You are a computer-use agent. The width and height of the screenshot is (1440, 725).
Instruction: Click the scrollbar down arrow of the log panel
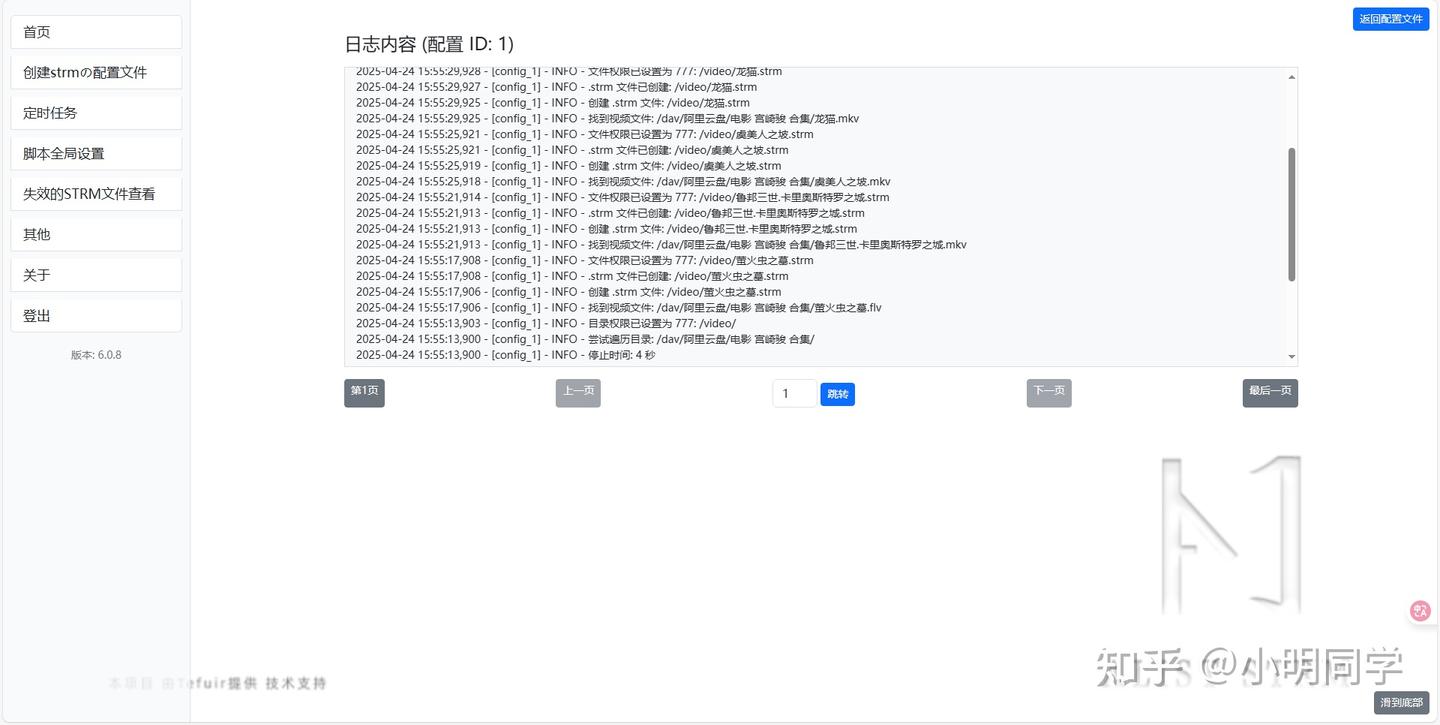[1290, 356]
